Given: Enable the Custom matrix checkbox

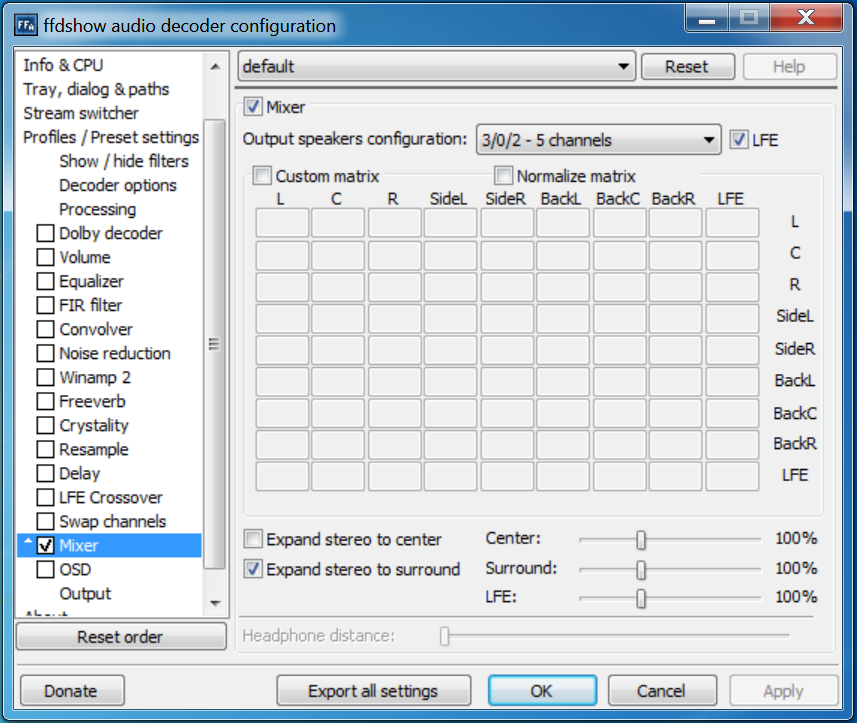Looking at the screenshot, I should pos(262,176).
